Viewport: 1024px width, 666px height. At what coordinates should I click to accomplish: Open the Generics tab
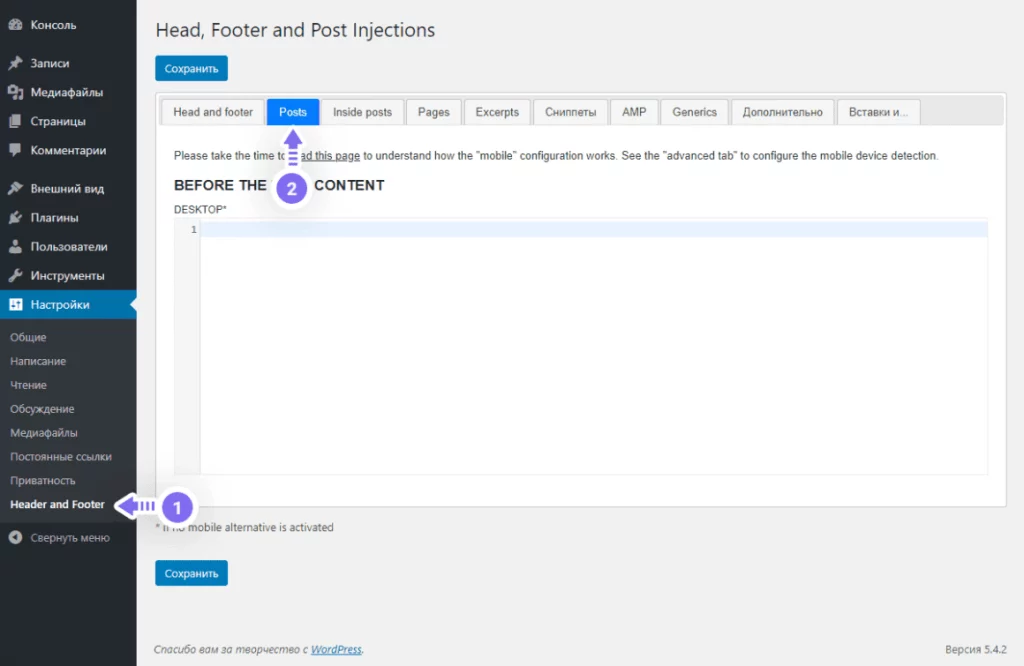pos(694,112)
